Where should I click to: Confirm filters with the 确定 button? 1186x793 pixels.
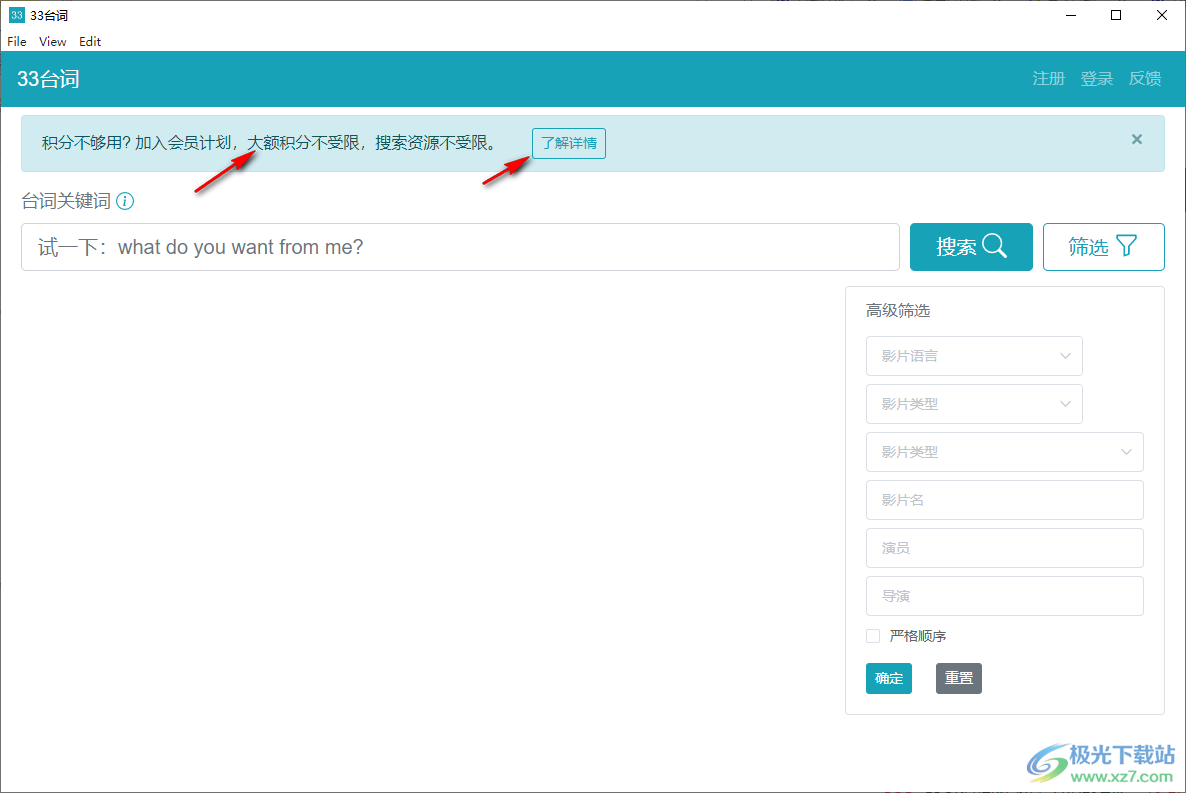(889, 678)
